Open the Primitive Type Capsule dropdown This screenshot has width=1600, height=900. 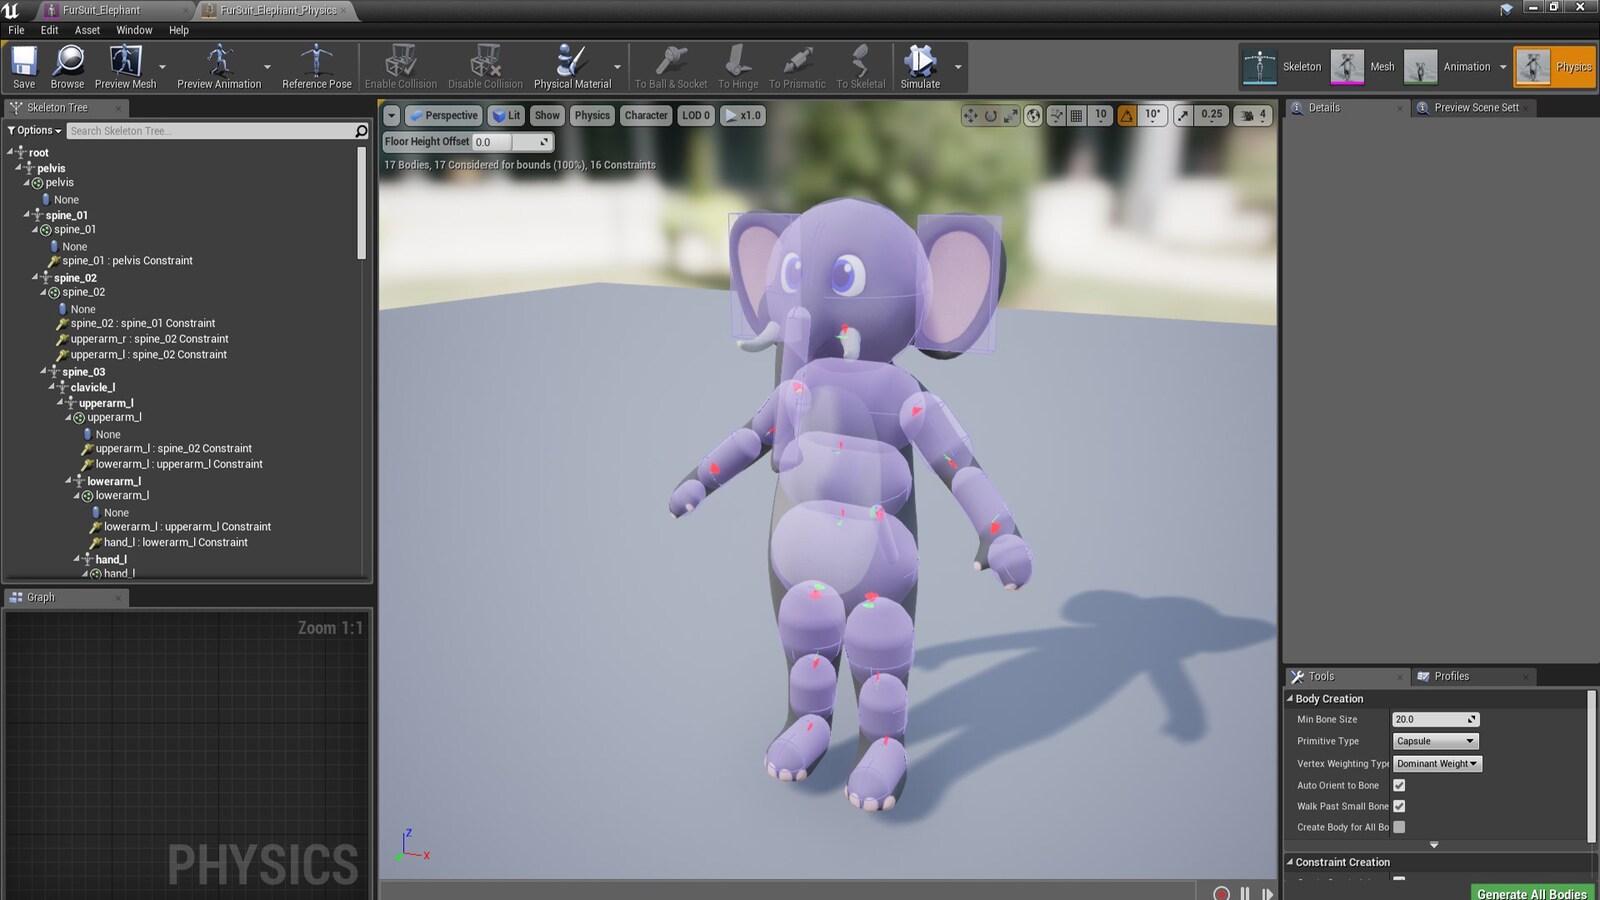point(1435,741)
